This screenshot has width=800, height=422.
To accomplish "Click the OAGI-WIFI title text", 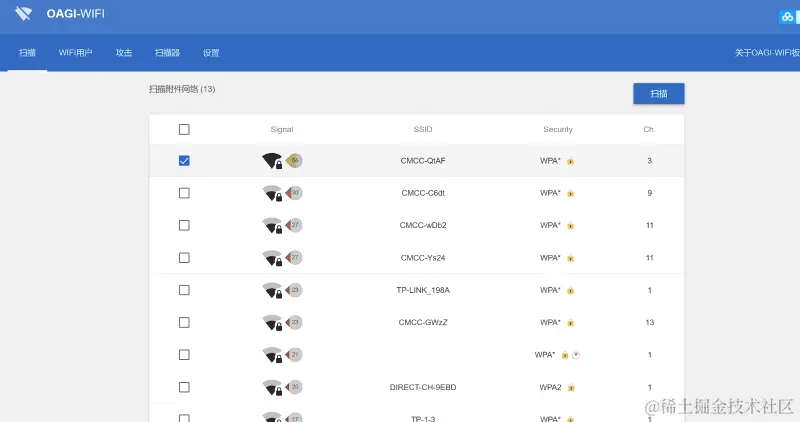I will click(x=76, y=14).
